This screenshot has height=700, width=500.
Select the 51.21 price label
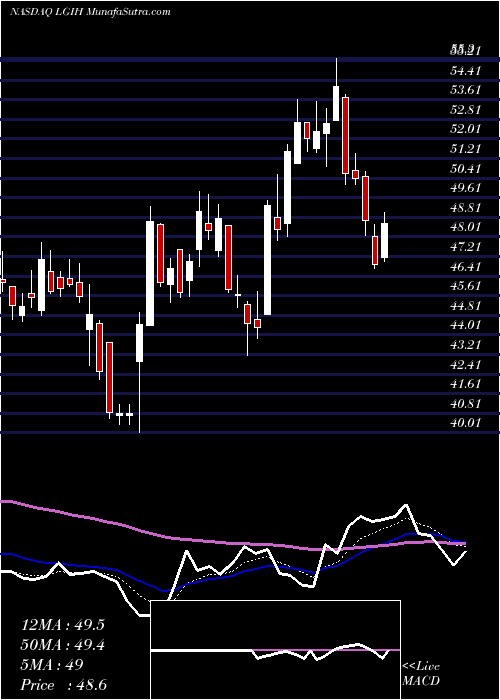pyautogui.click(x=466, y=148)
